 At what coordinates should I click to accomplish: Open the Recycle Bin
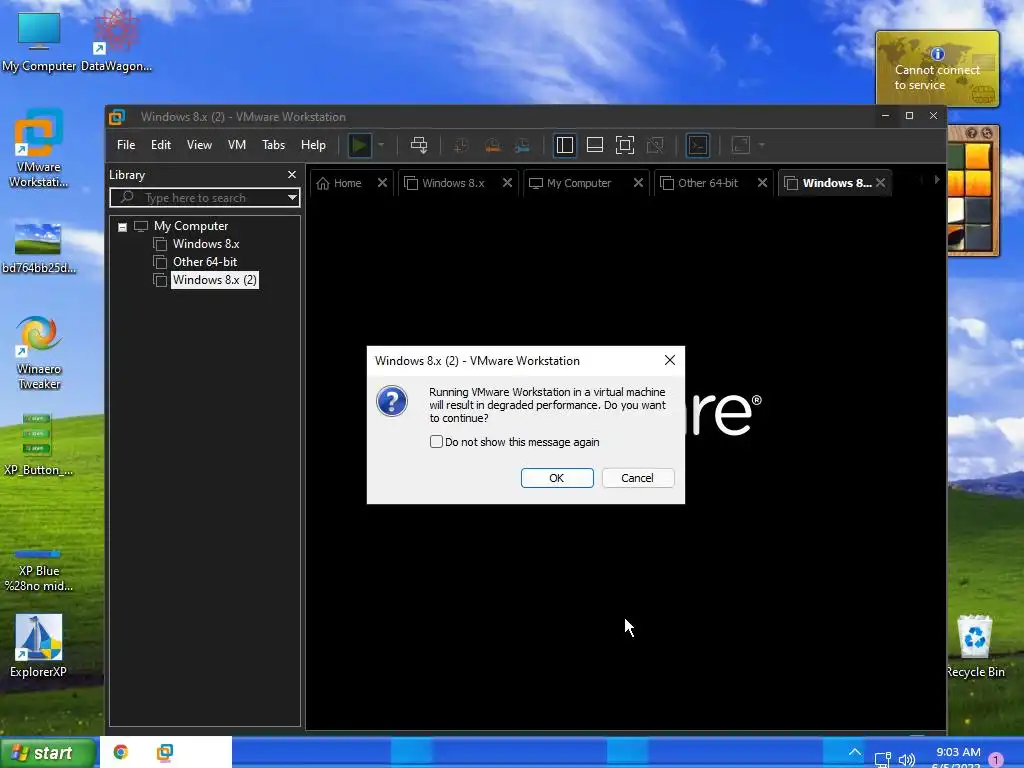point(975,647)
